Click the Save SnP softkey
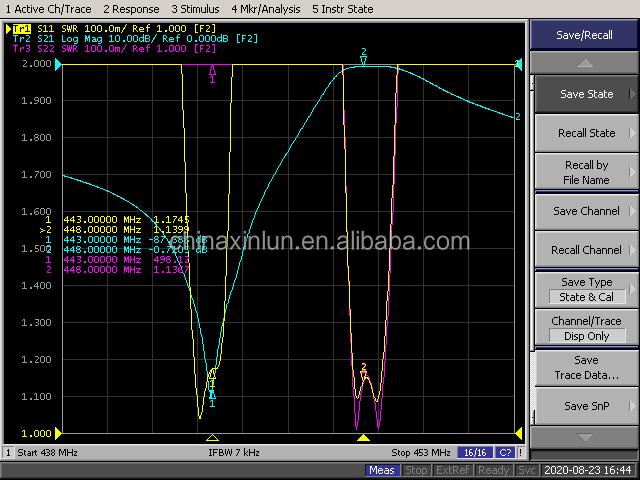Screen dimensions: 640x480 pos(586,406)
